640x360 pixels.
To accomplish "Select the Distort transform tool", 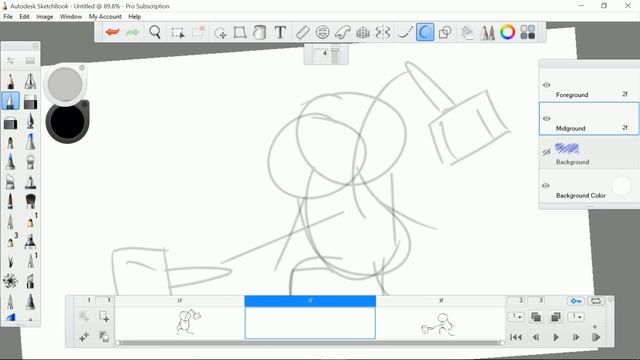I will click(x=240, y=32).
